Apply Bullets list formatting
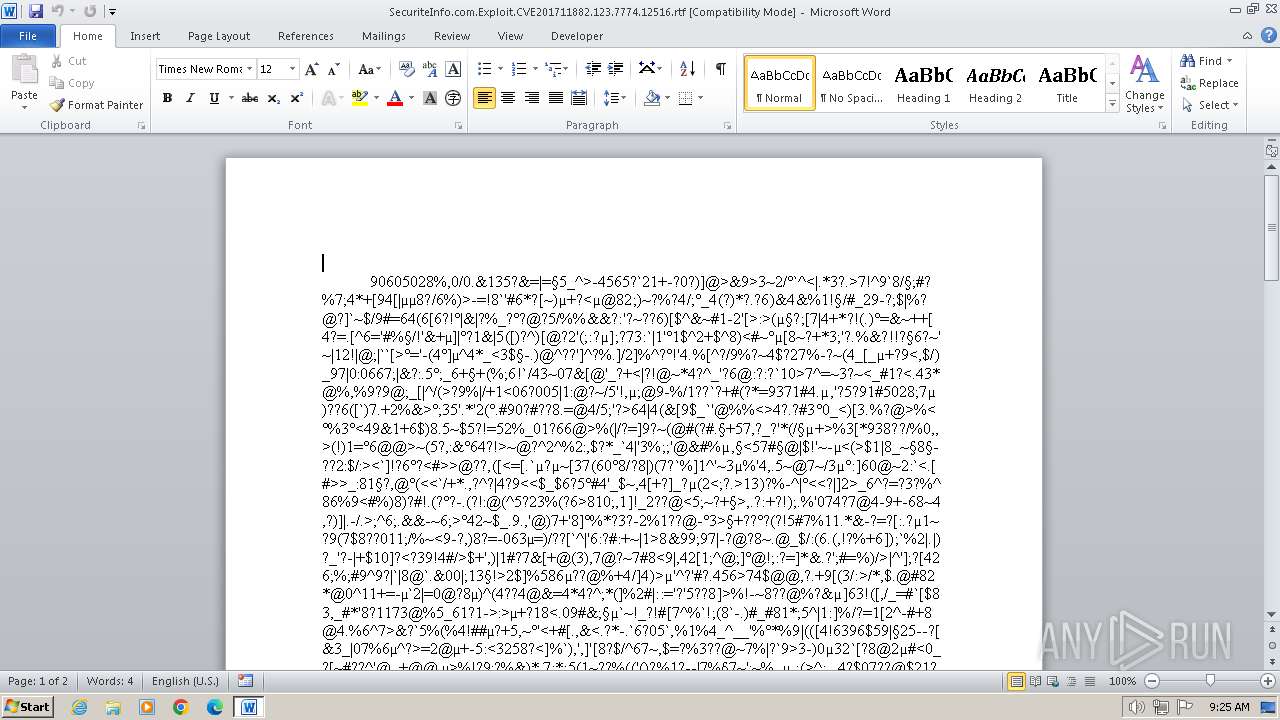Image resolution: width=1280 pixels, height=720 pixels. coord(484,69)
